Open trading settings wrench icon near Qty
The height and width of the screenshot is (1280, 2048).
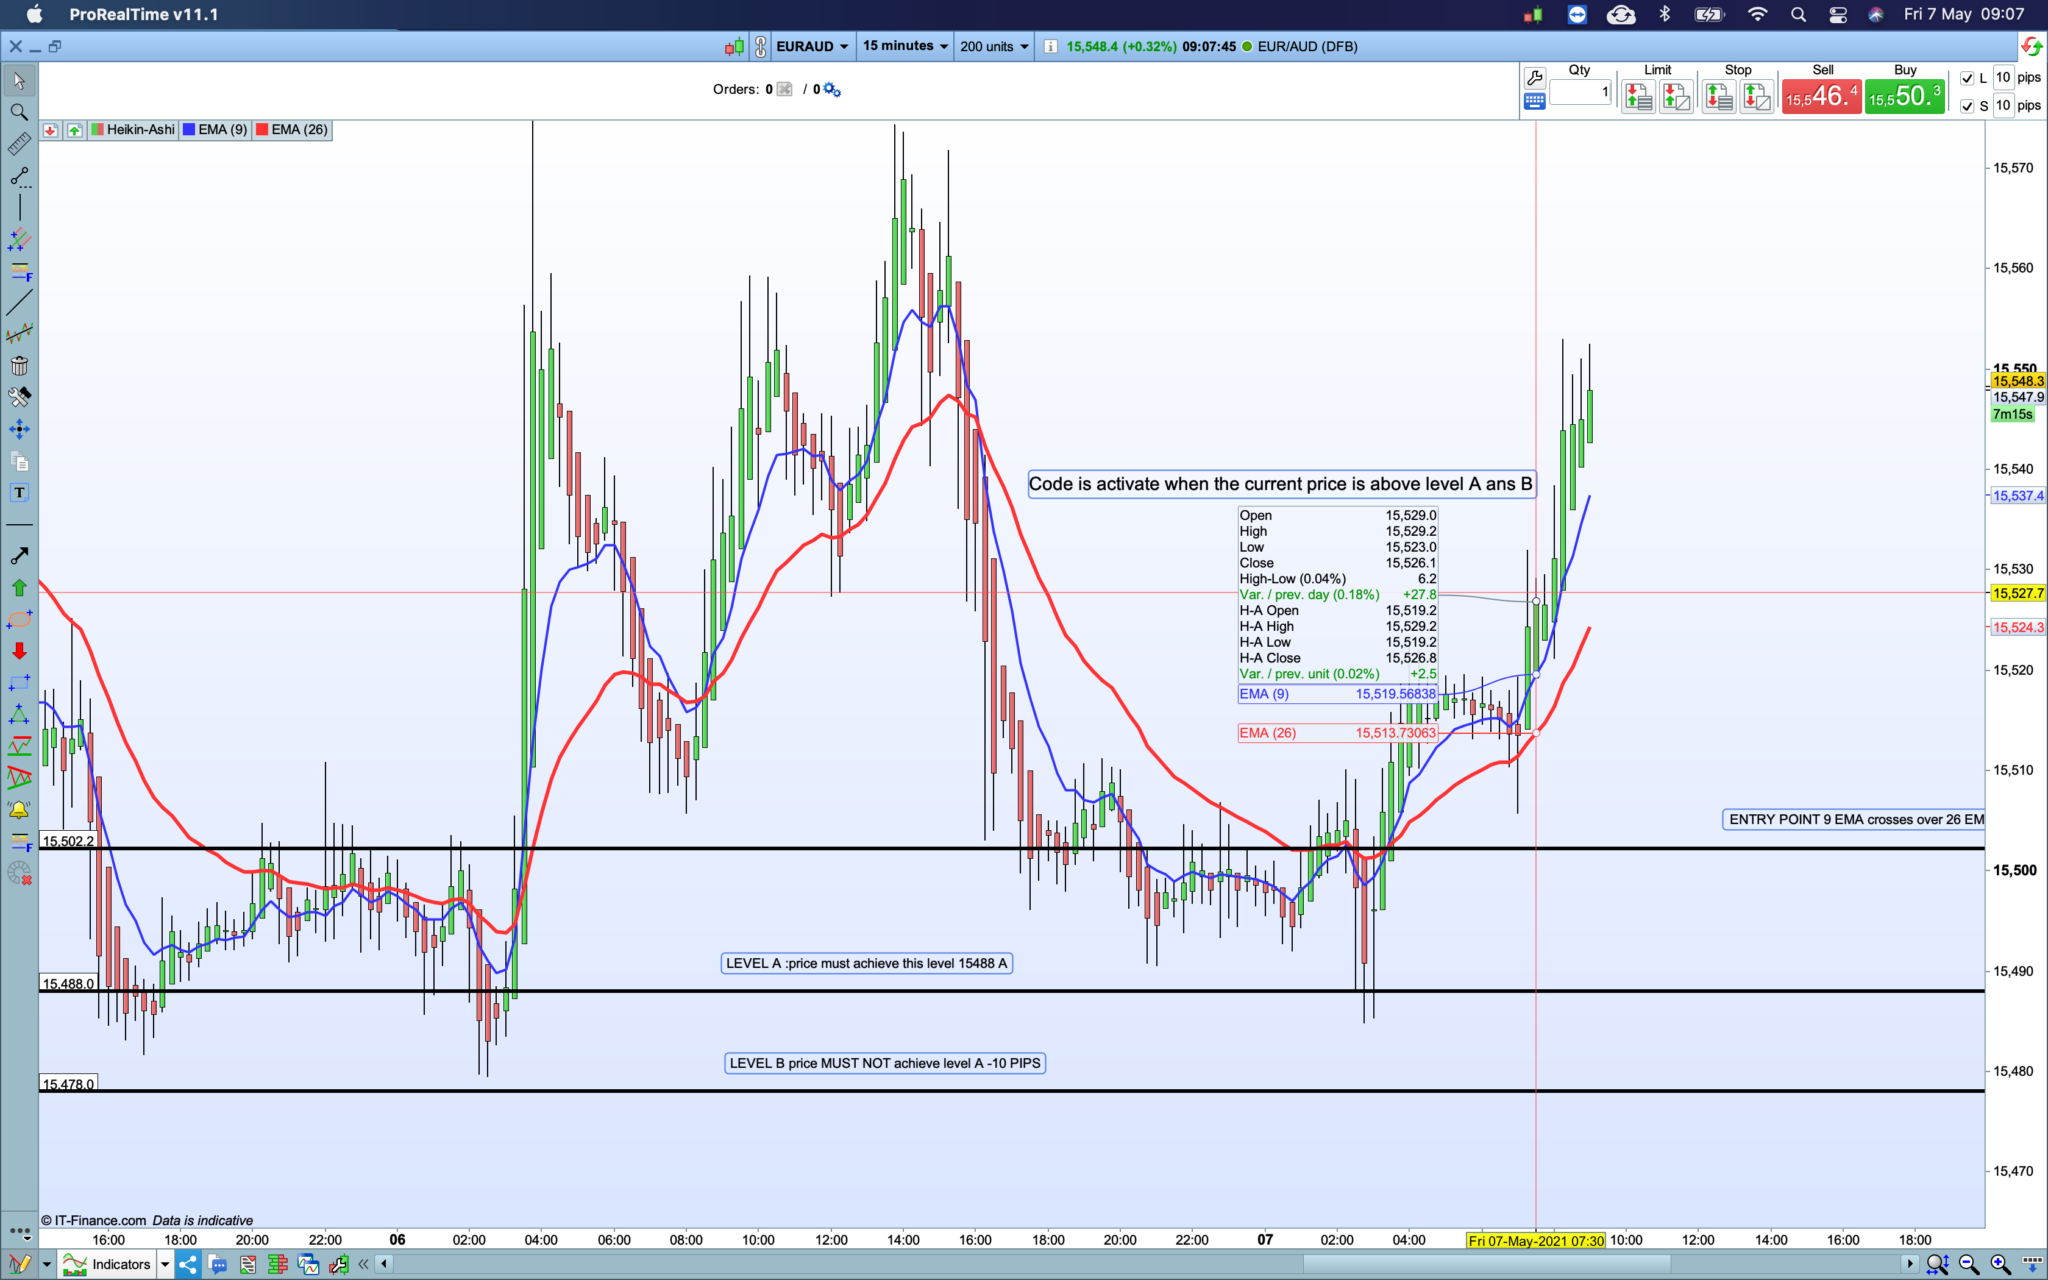1534,77
